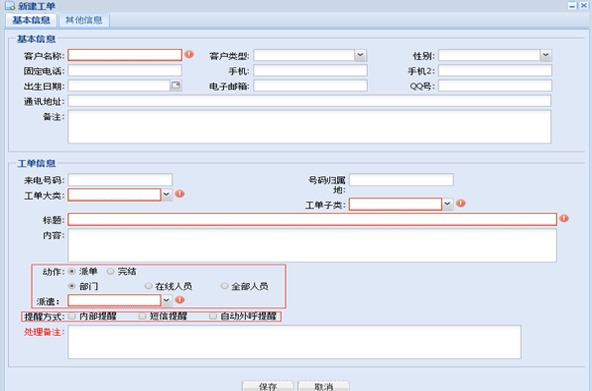This screenshot has height=391, width=592.
Task: Choose the 在线人员 radio option
Action: pyautogui.click(x=148, y=286)
